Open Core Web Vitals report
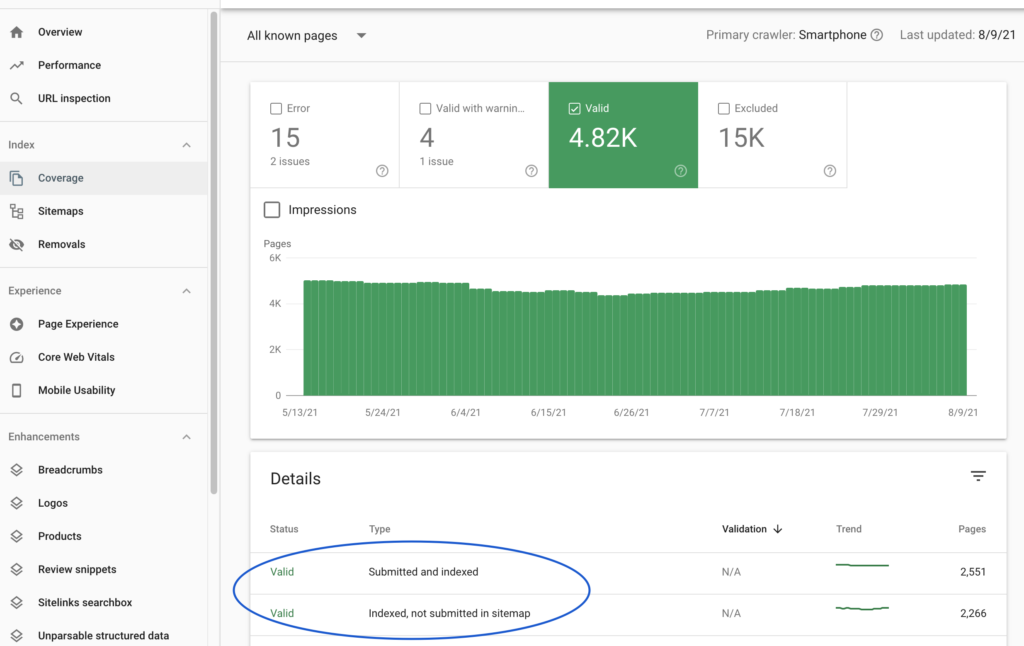The width and height of the screenshot is (1024, 646). (104, 357)
